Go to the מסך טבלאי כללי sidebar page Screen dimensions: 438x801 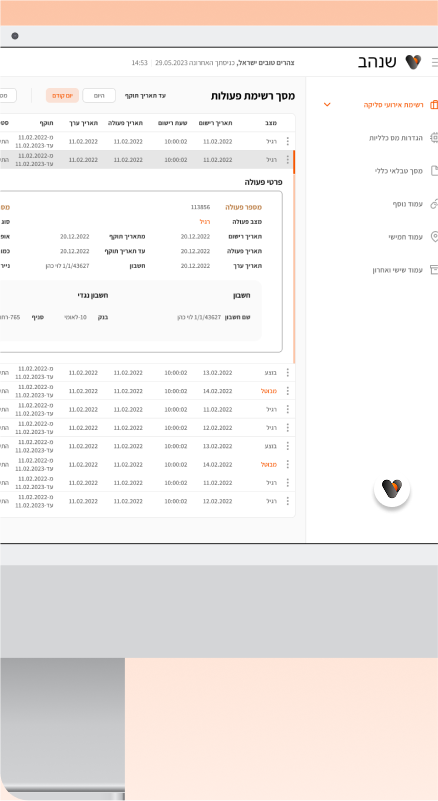[399, 171]
